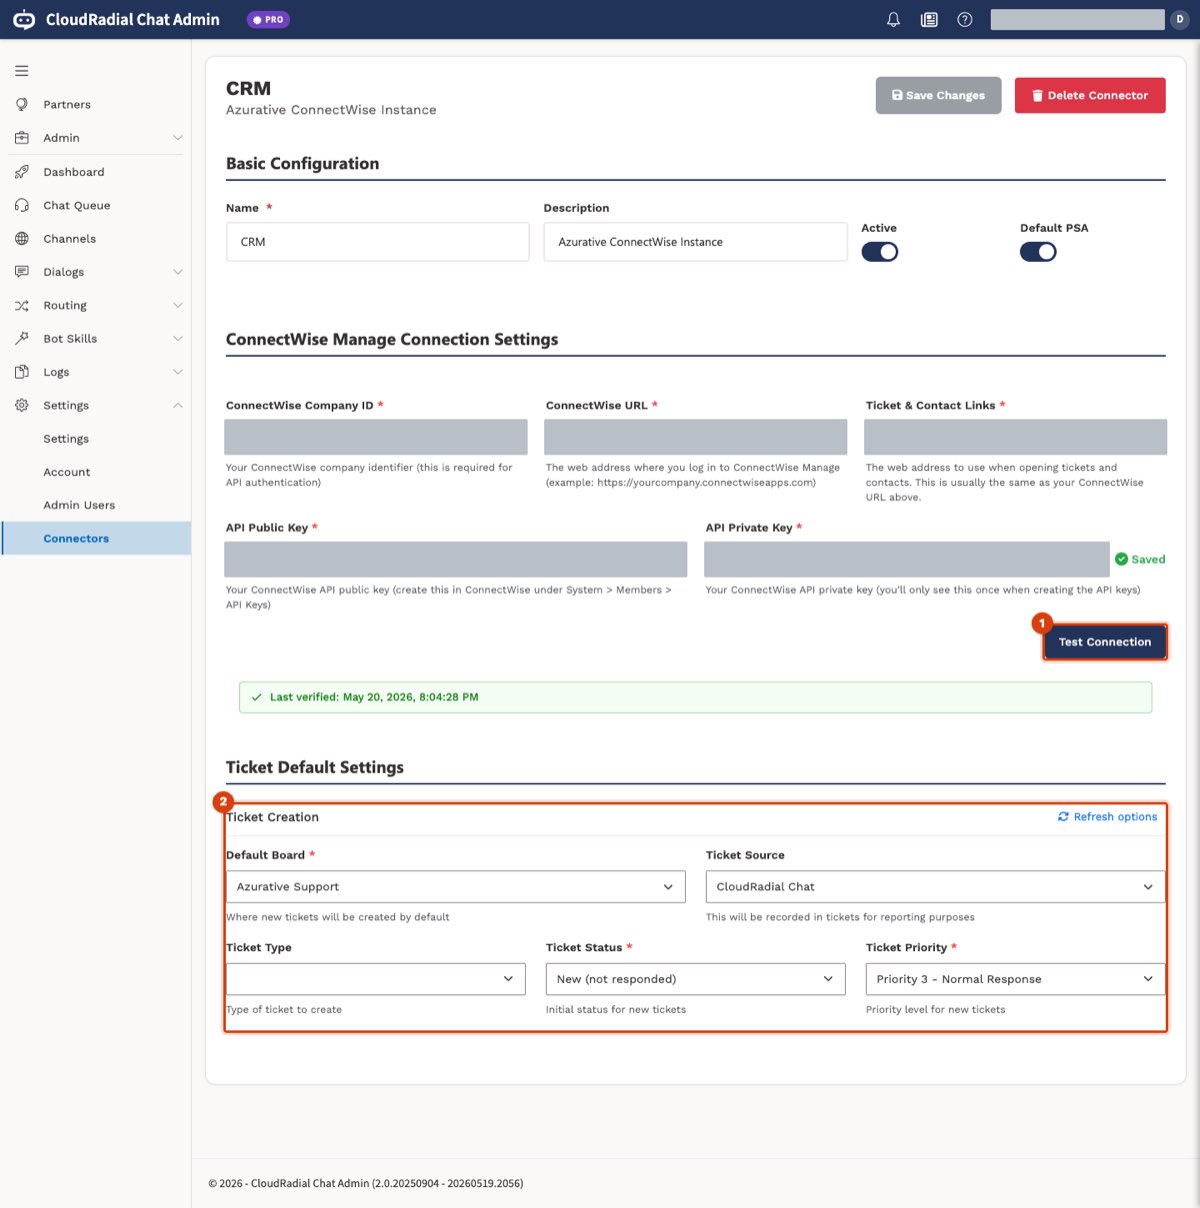Click the CloudRadial chat bot logo
This screenshot has width=1200, height=1208.
(24, 19)
